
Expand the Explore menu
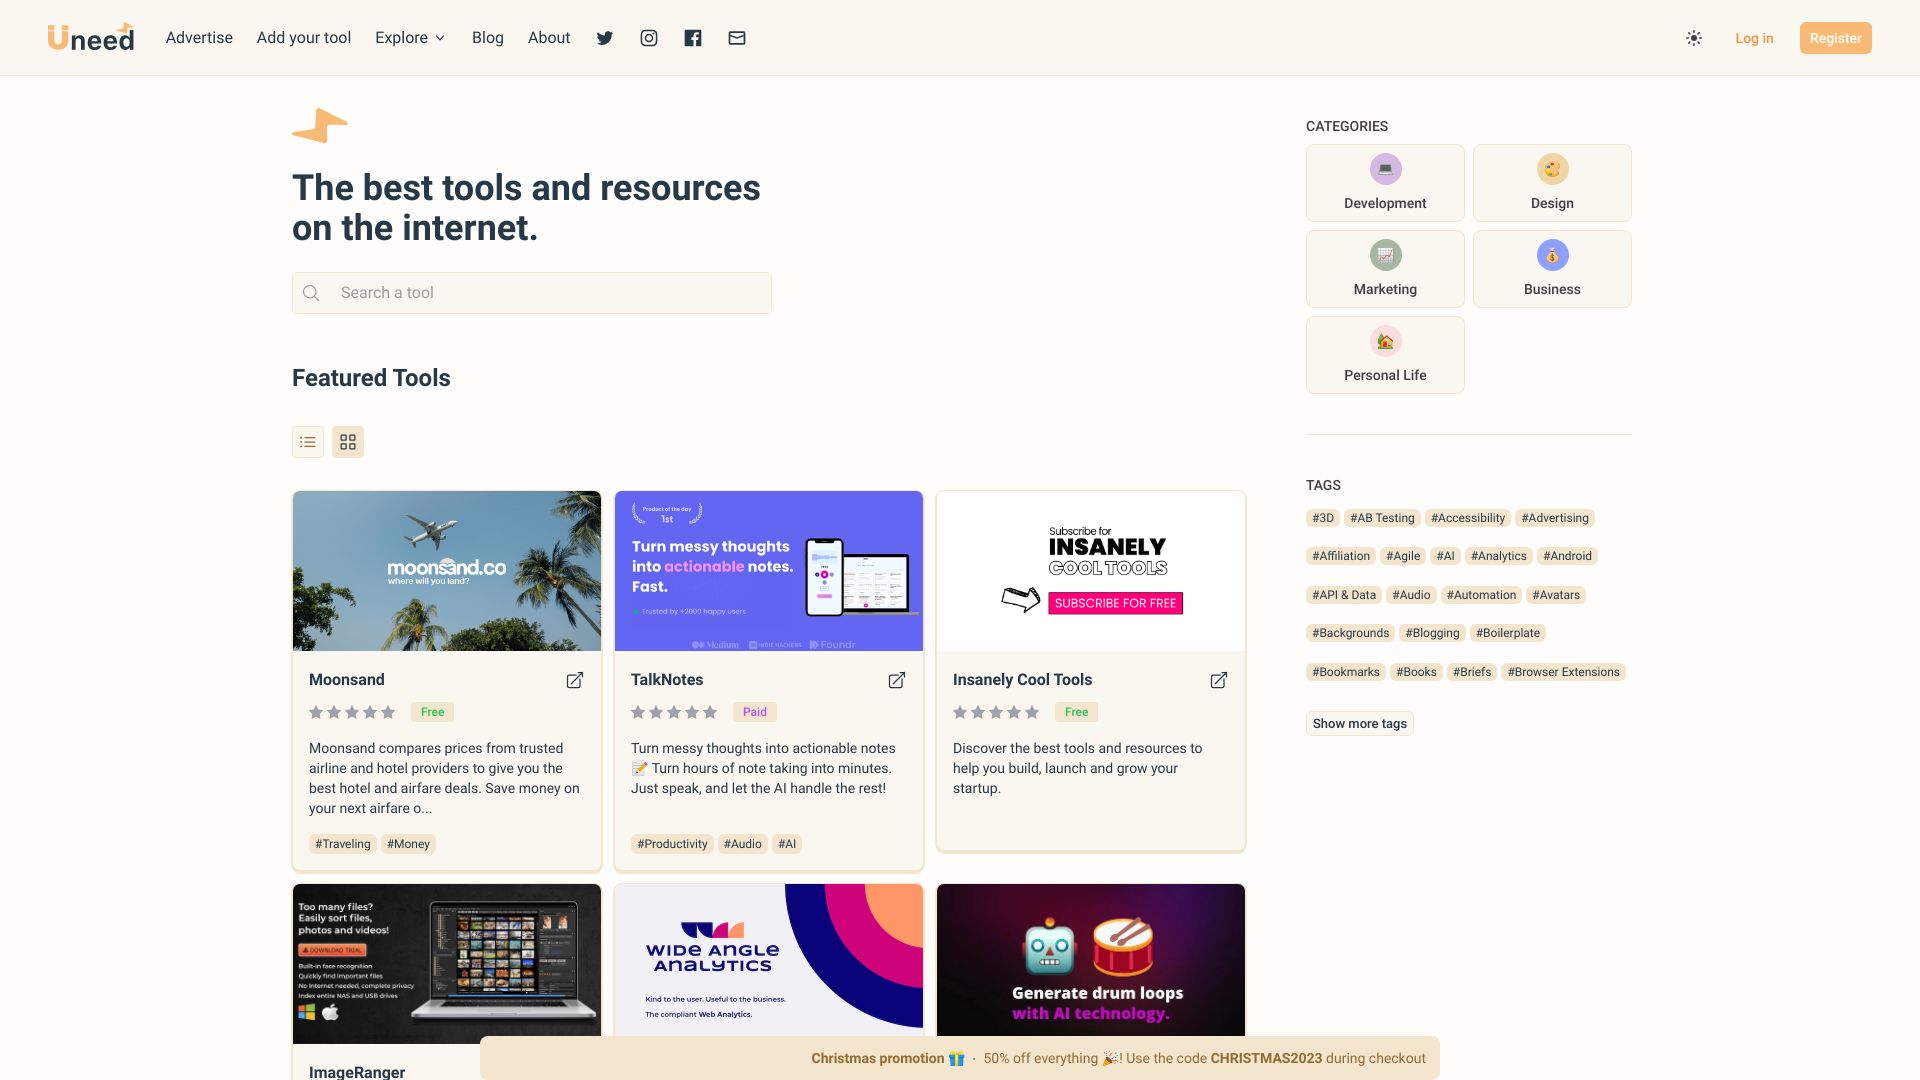click(x=409, y=37)
